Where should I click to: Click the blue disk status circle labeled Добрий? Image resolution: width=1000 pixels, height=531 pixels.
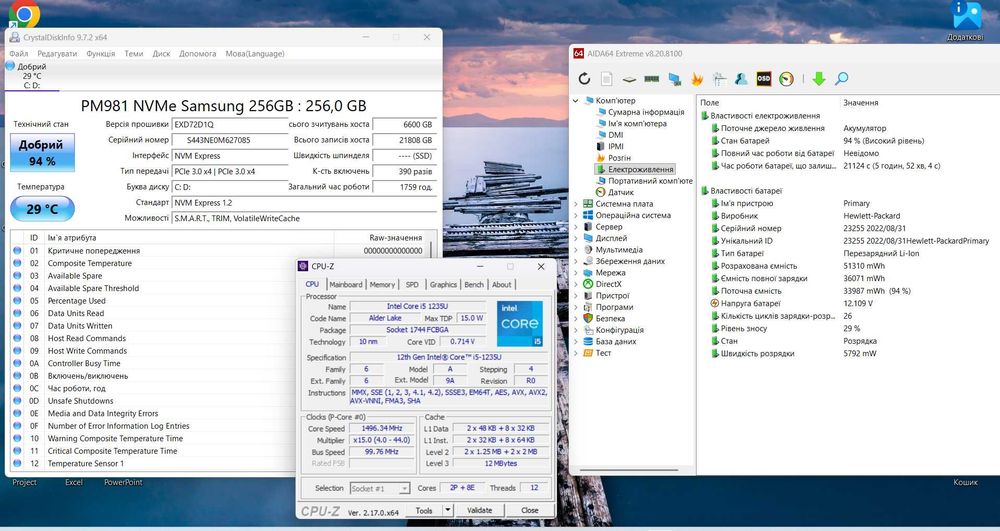coord(10,66)
